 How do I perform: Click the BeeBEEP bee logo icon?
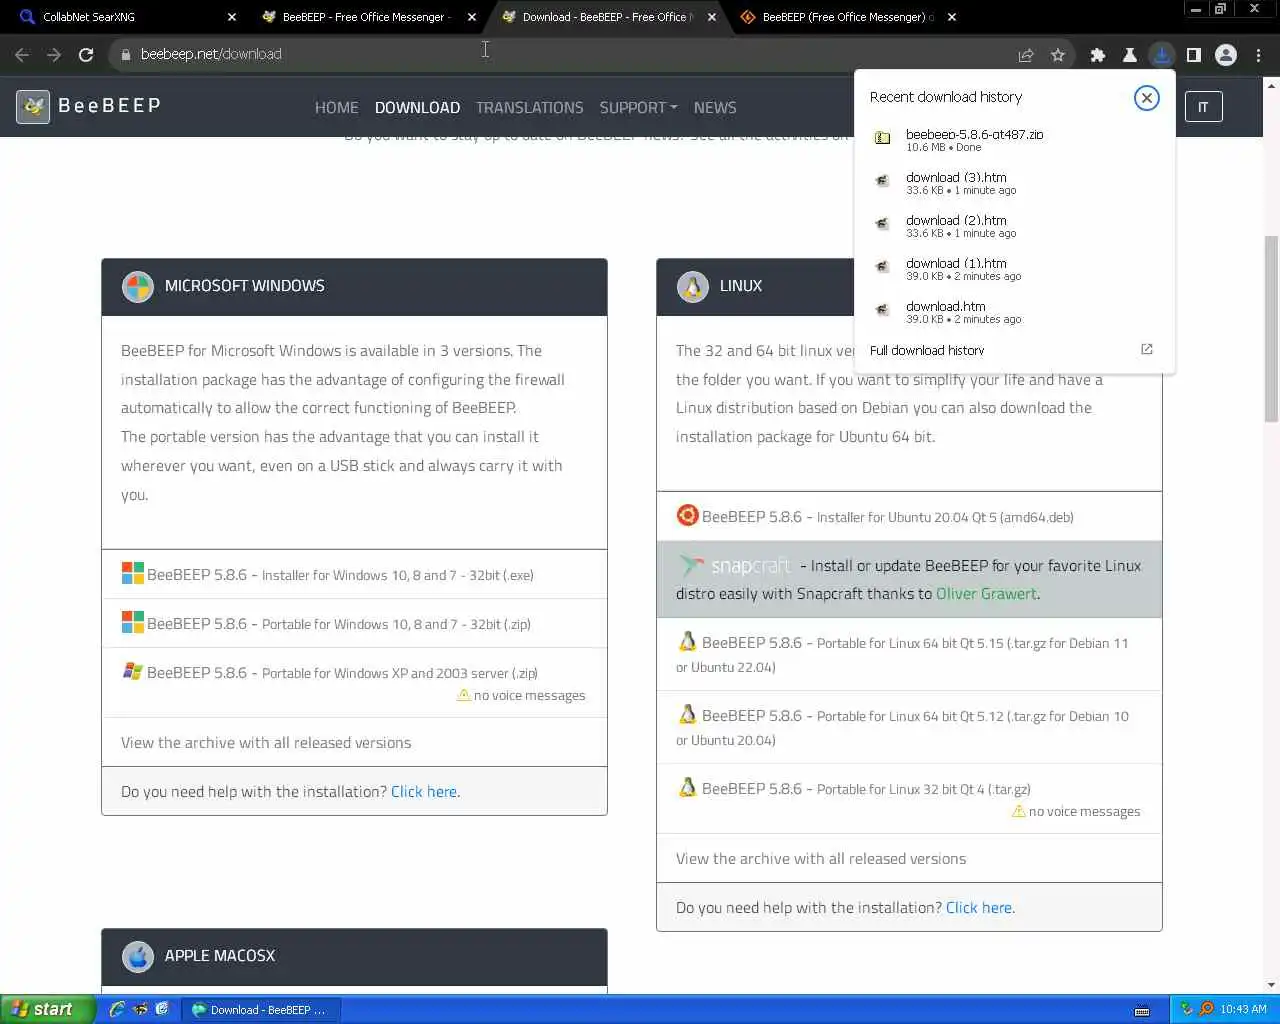(33, 106)
